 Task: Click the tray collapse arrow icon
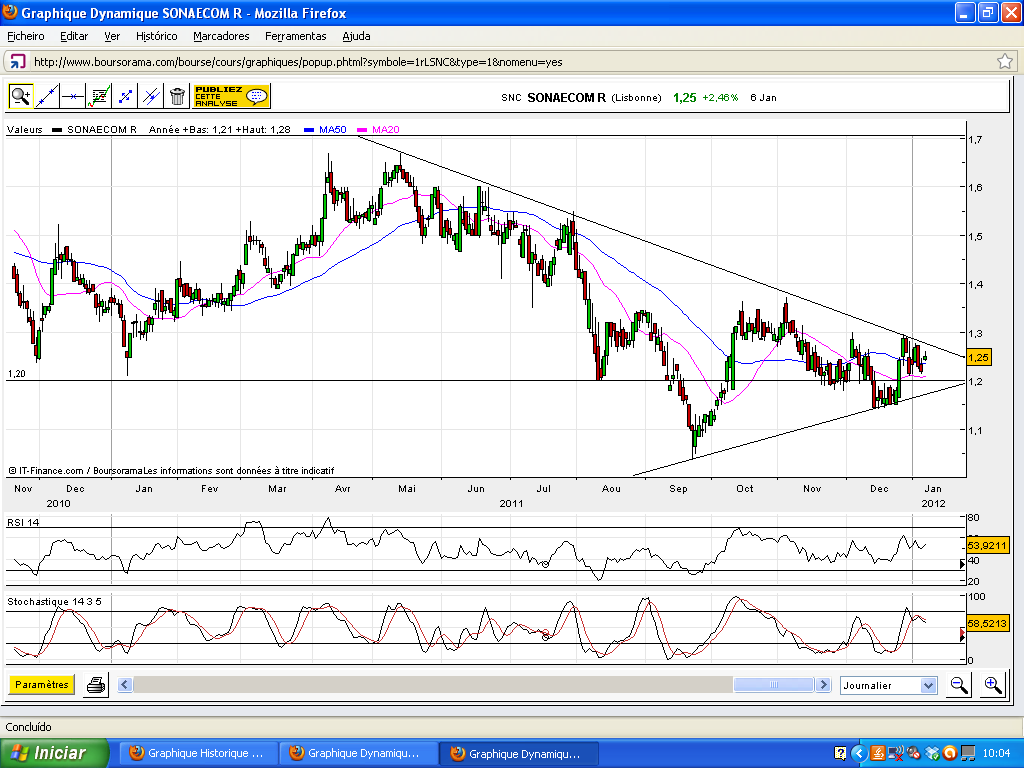pos(859,754)
